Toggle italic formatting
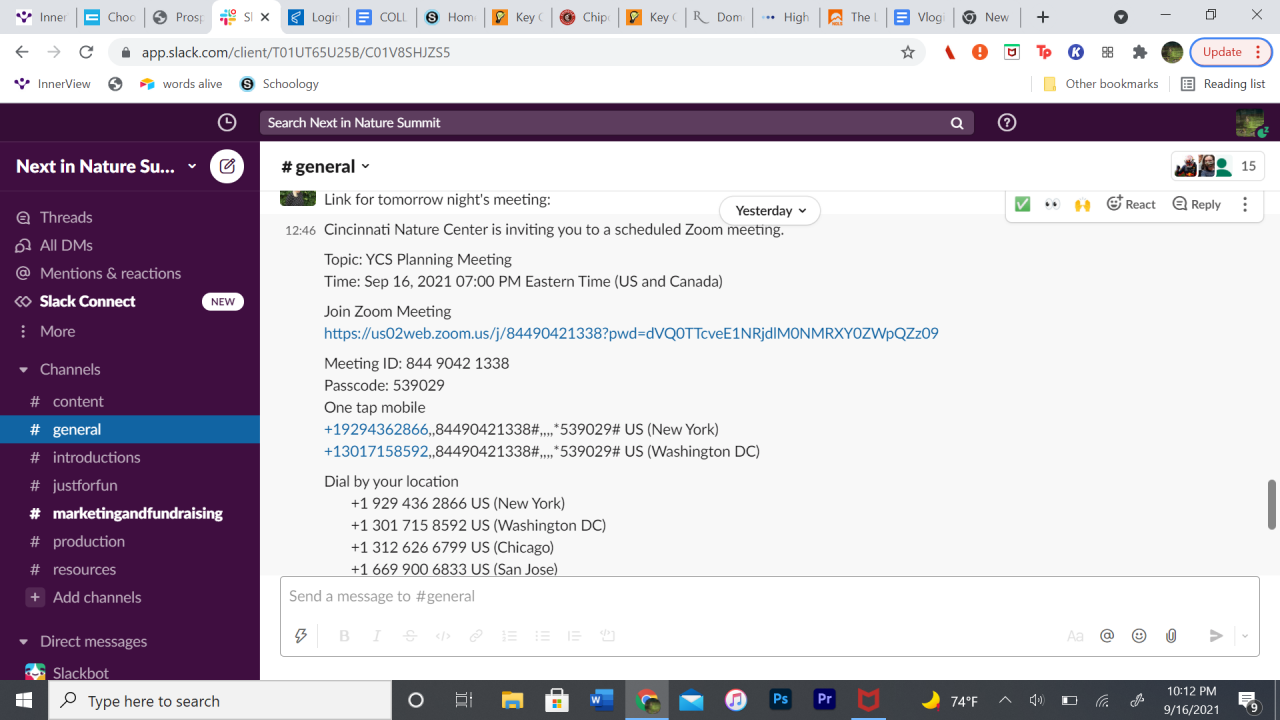Viewport: 1280px width, 720px height. pos(377,635)
